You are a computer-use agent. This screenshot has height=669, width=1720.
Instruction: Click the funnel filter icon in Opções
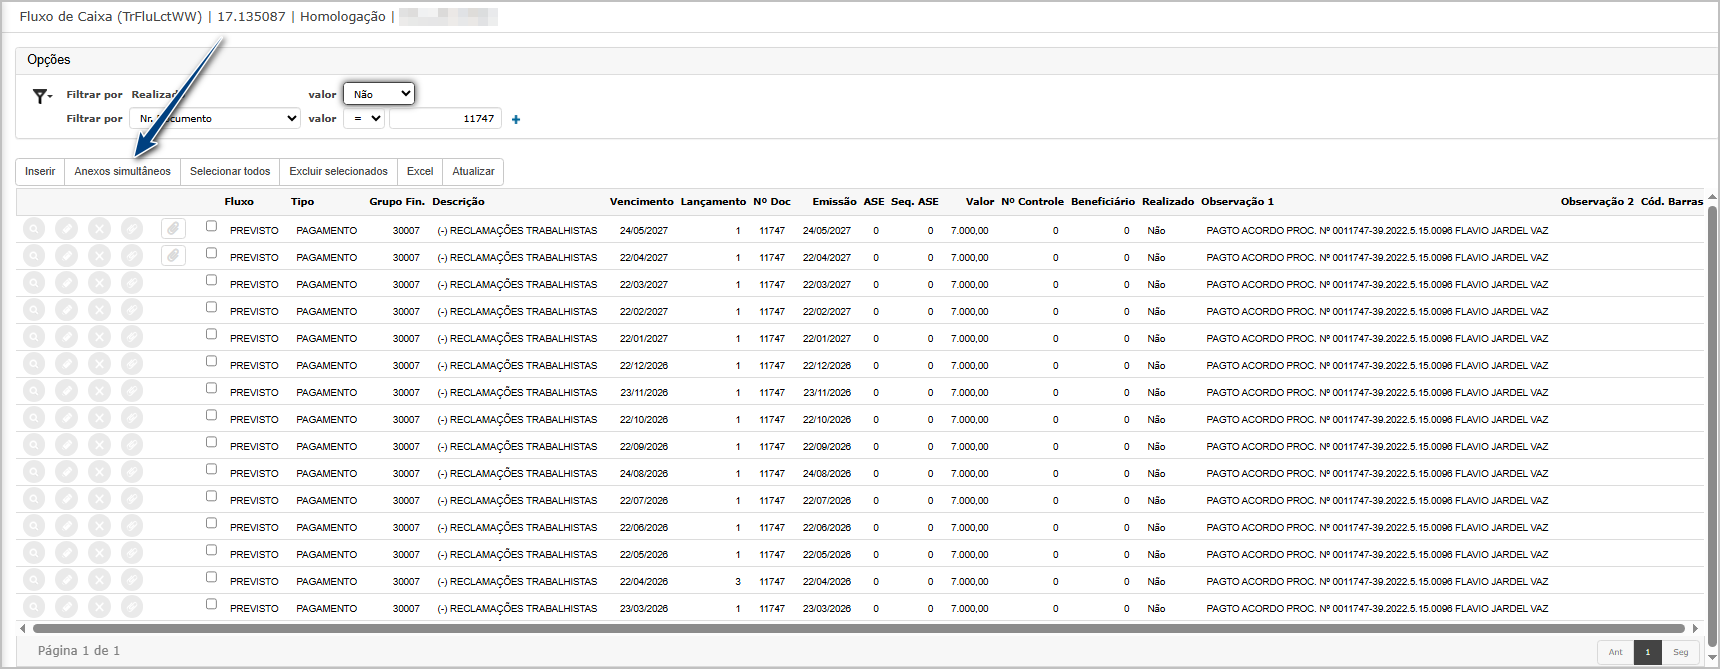(41, 96)
